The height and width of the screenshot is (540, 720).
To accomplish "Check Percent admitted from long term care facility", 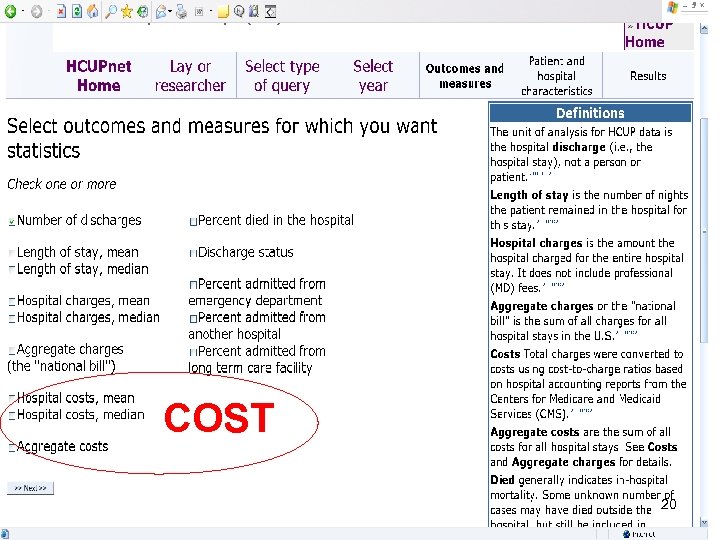I will (193, 352).
